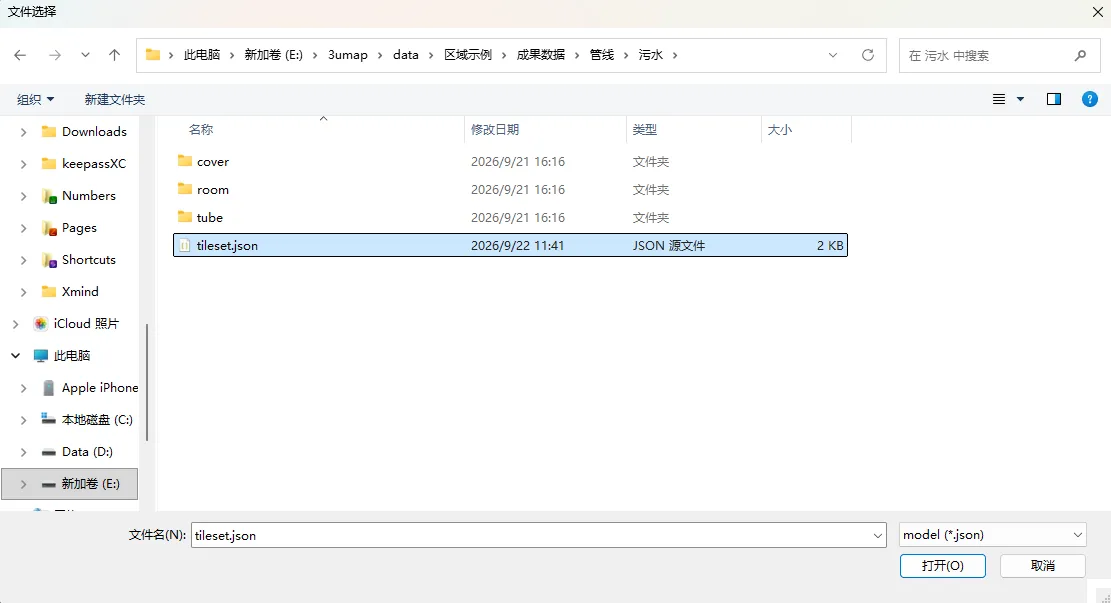Select the tileset.json file
Image resolution: width=1111 pixels, height=603 pixels.
tap(510, 245)
